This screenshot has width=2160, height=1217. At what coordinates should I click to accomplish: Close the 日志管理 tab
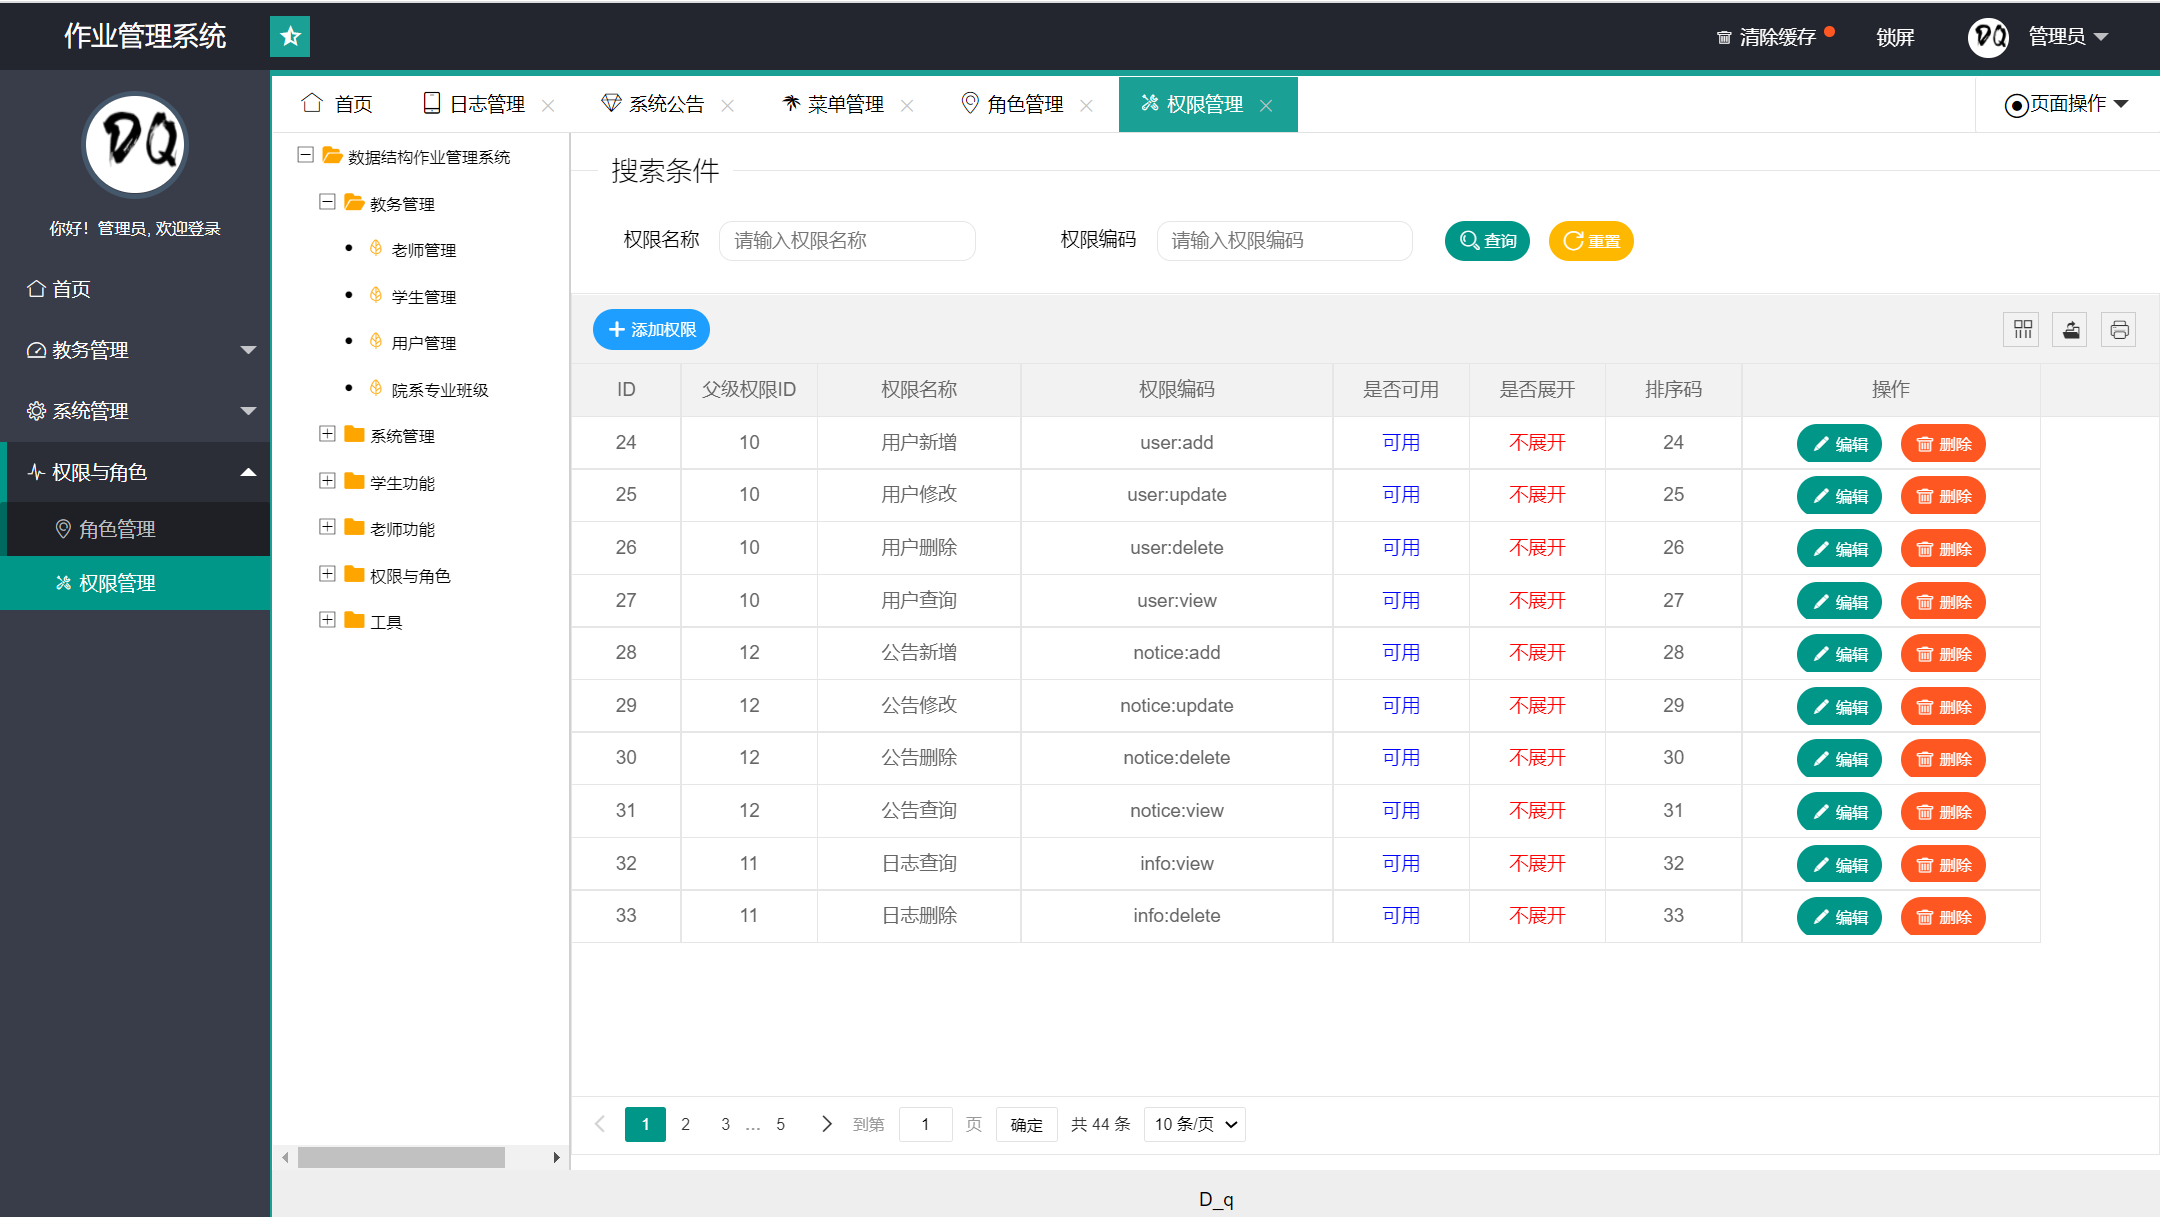coord(548,105)
